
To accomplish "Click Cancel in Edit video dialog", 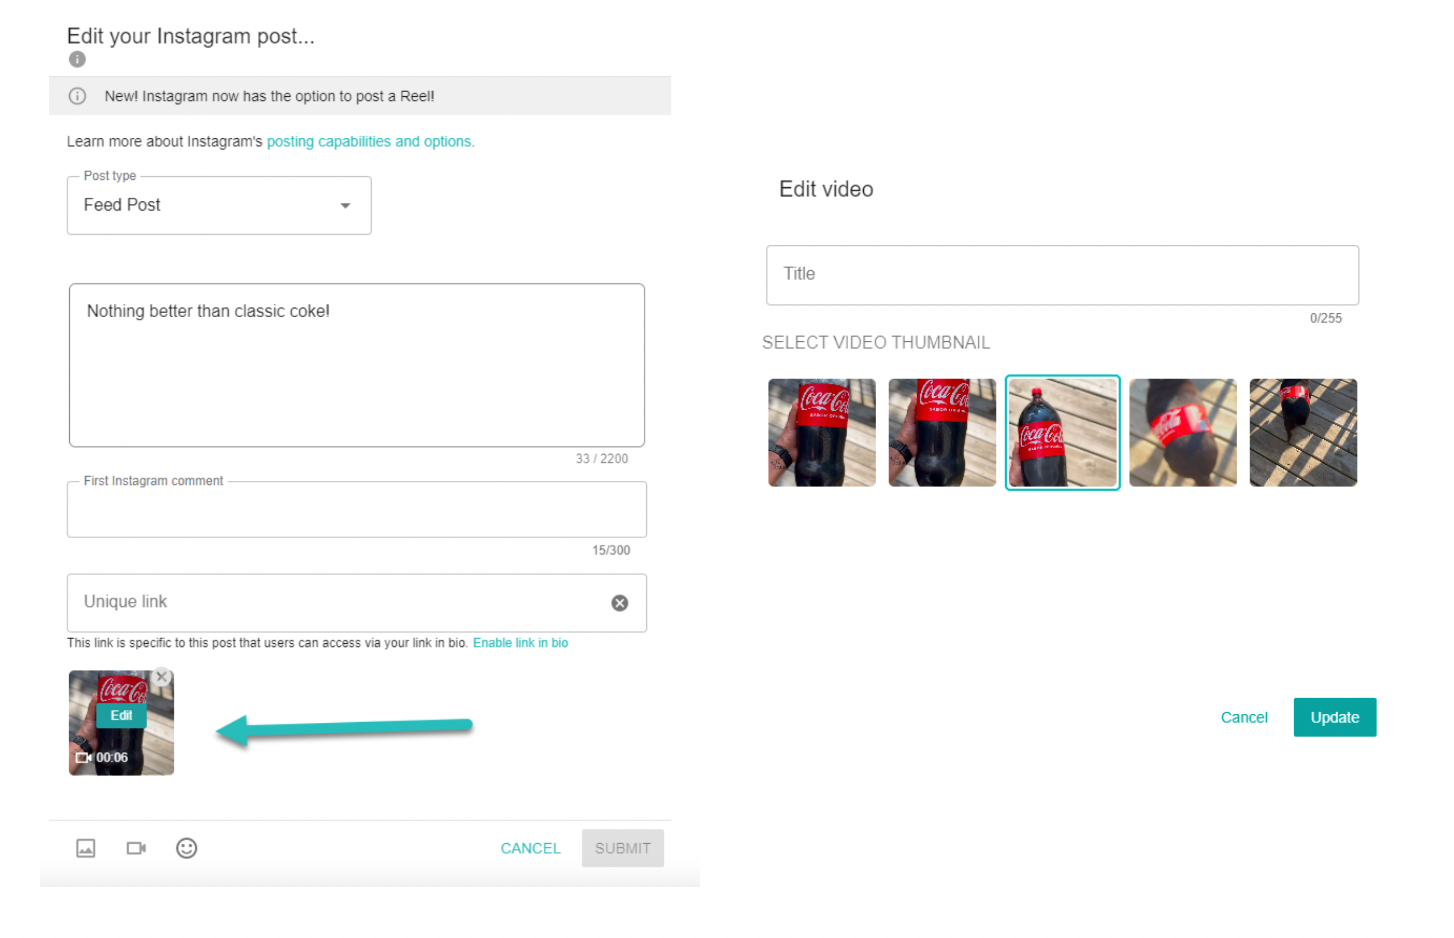I will [1244, 717].
